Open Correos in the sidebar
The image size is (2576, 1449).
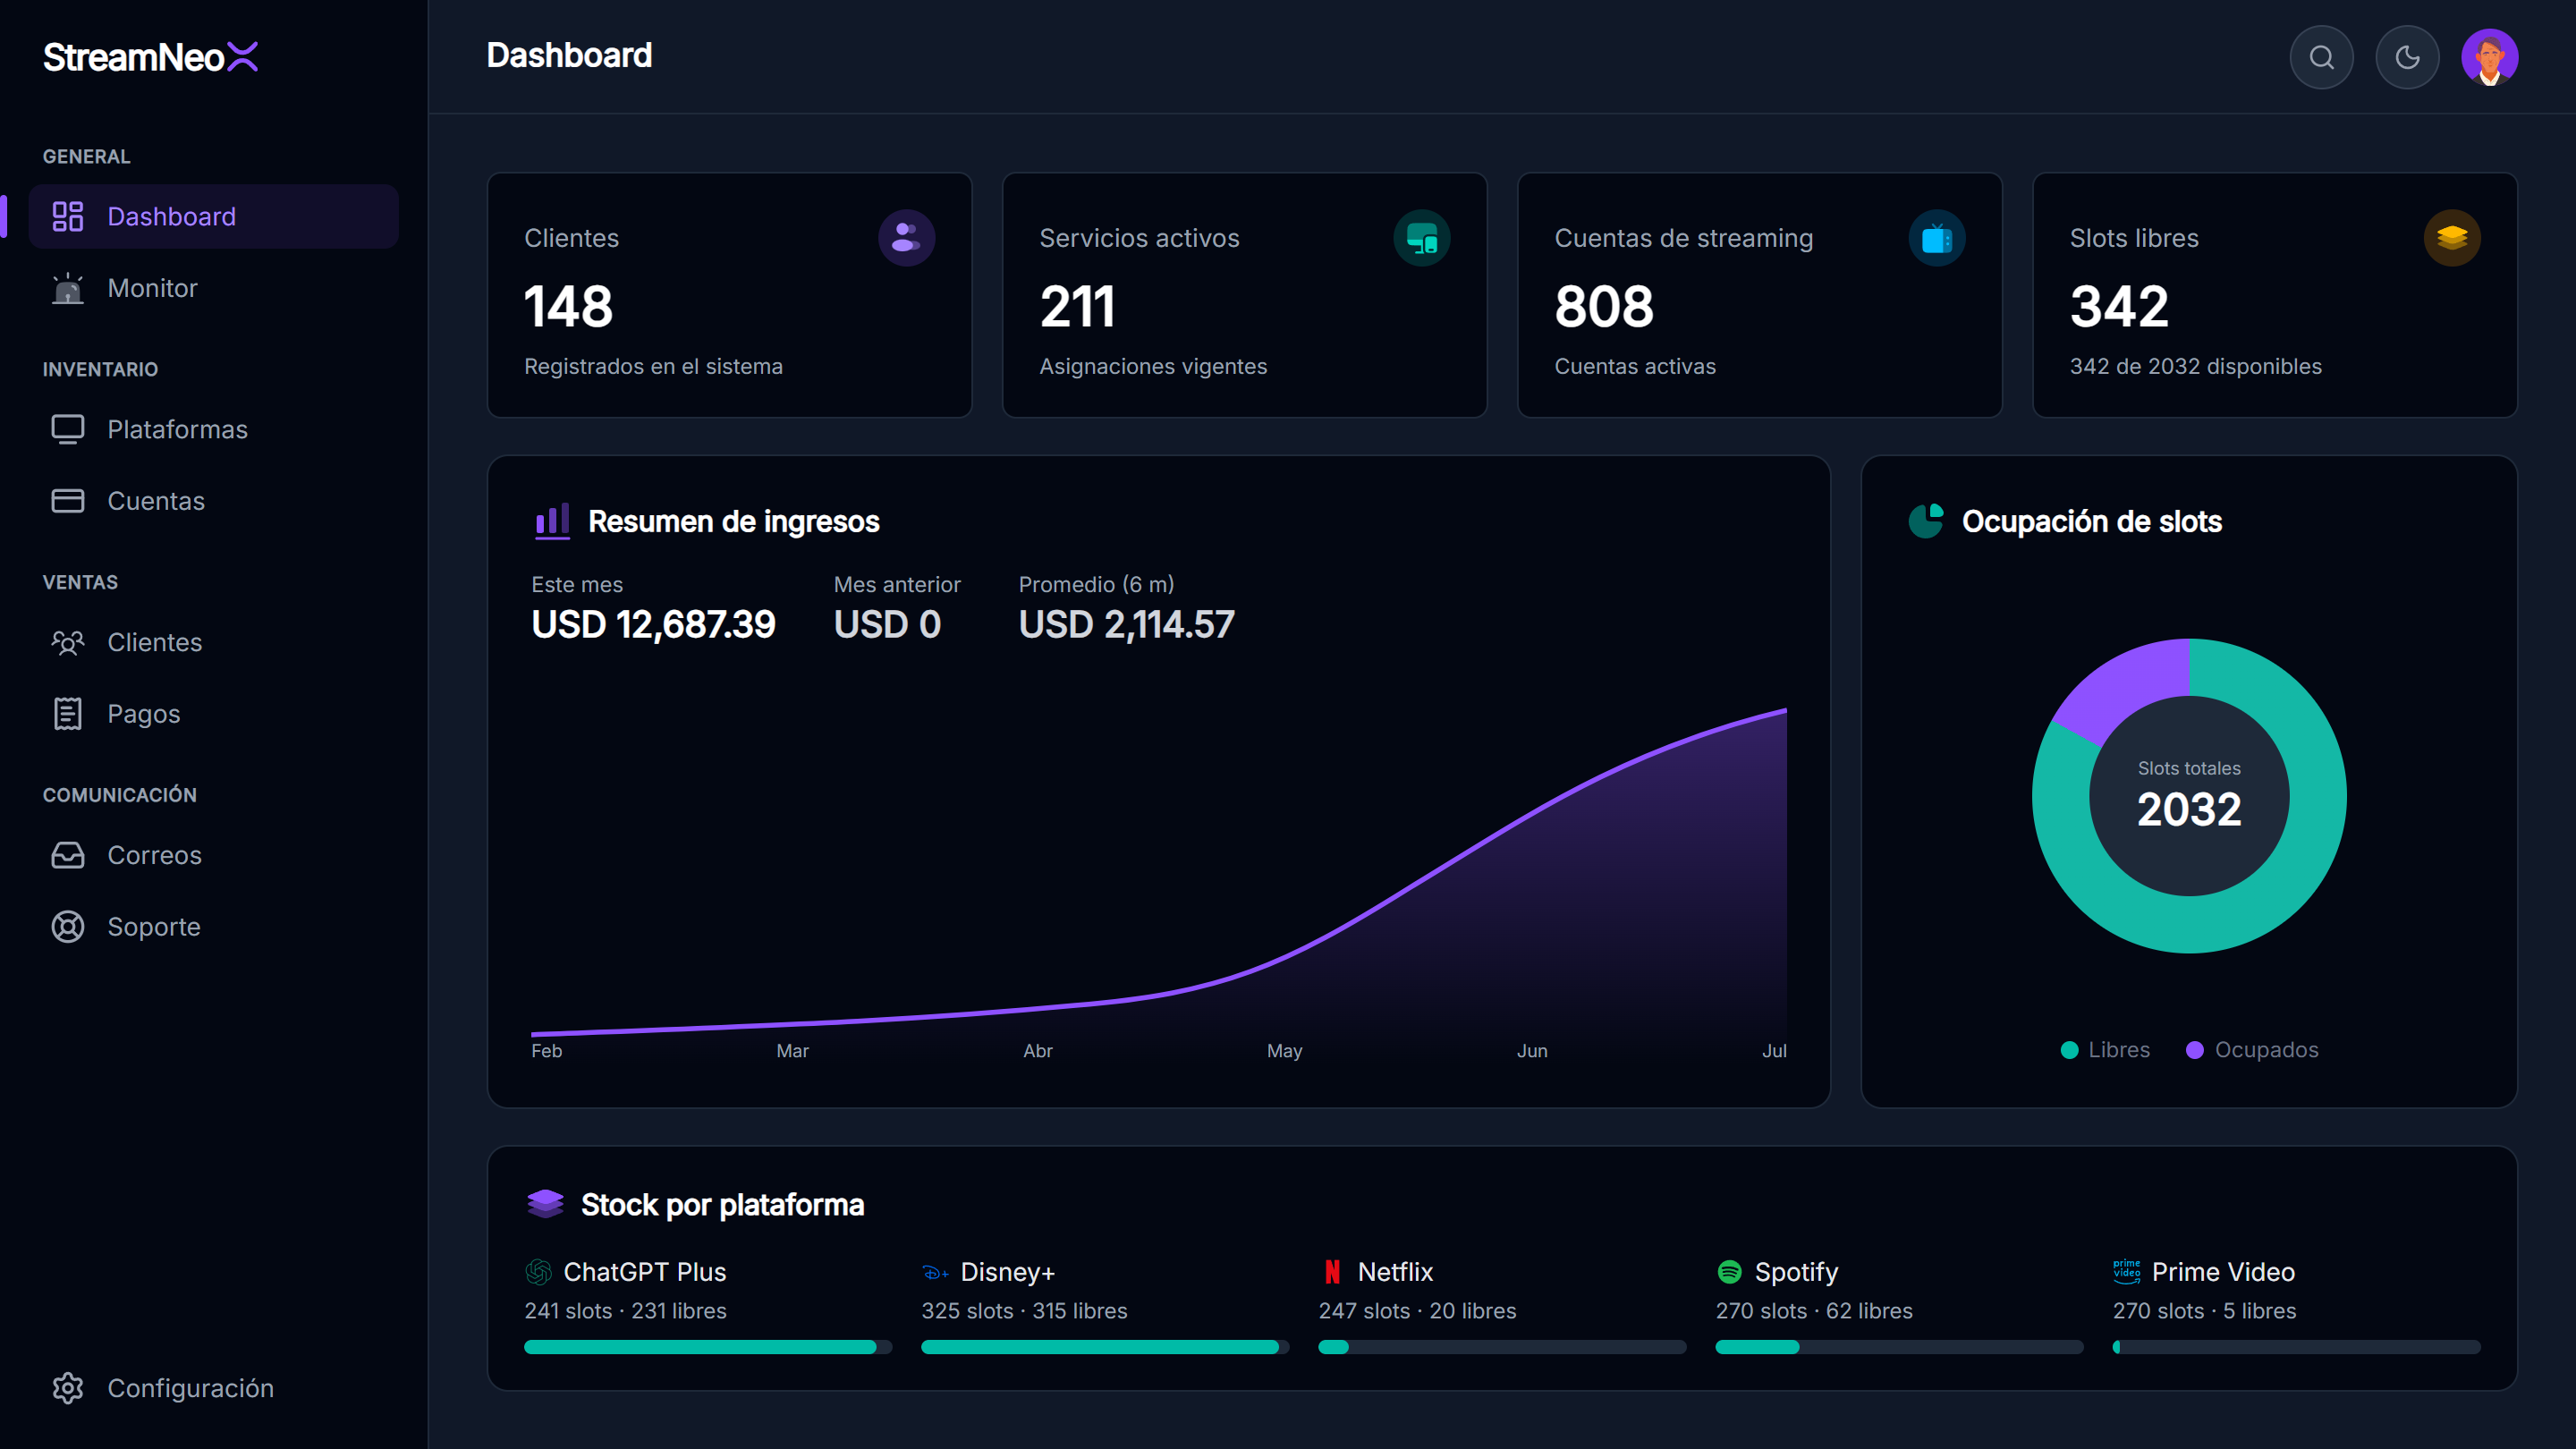[x=213, y=855]
